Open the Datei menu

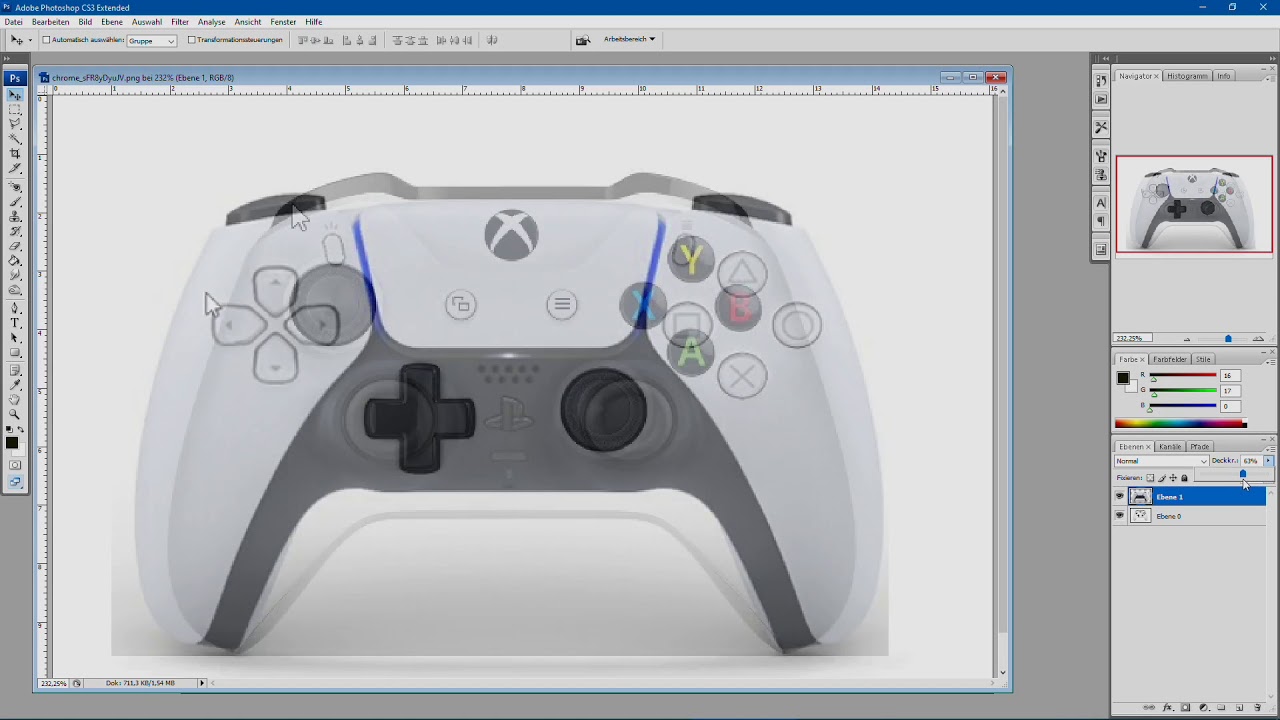pyautogui.click(x=13, y=22)
